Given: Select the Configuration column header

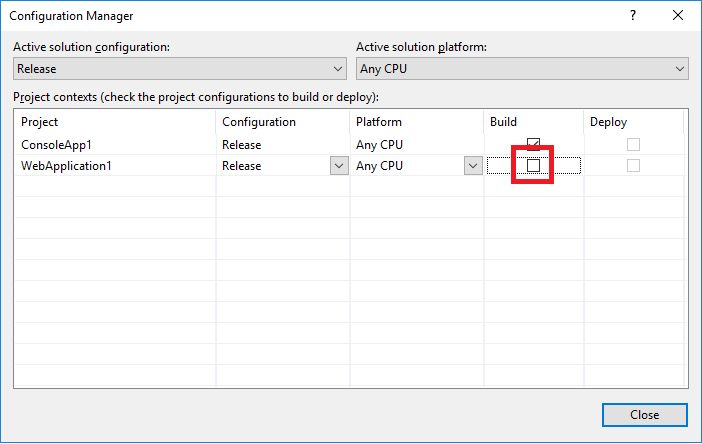Looking at the screenshot, I should pos(283,122).
